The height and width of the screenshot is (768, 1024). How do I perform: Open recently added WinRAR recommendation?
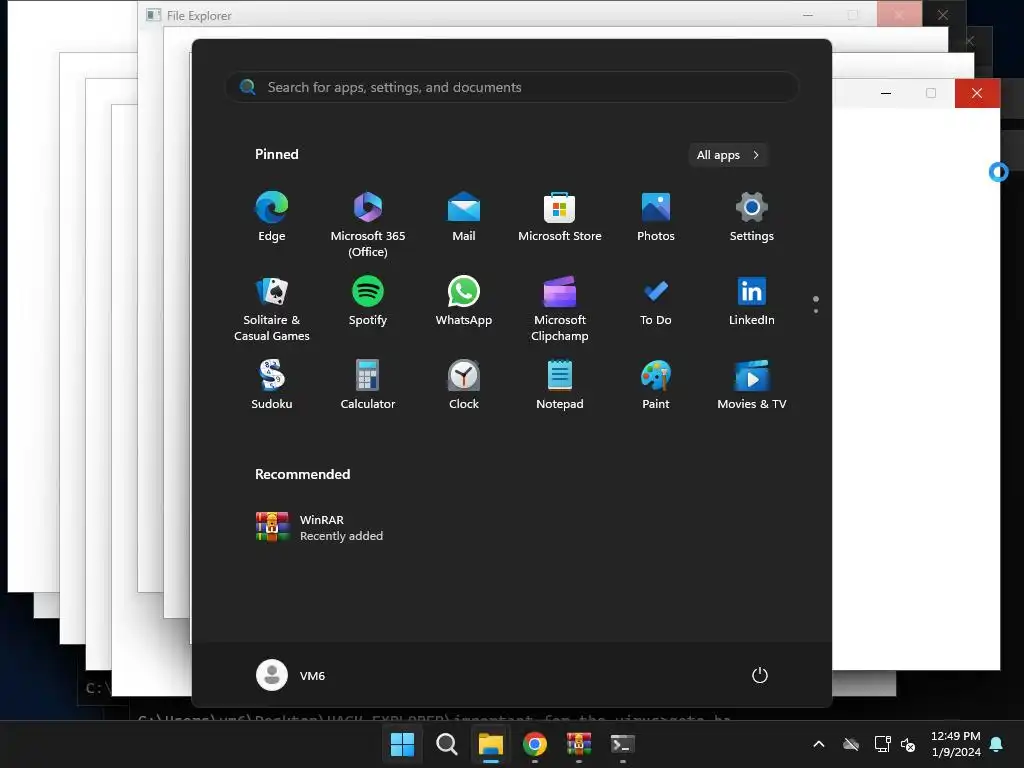(x=320, y=527)
